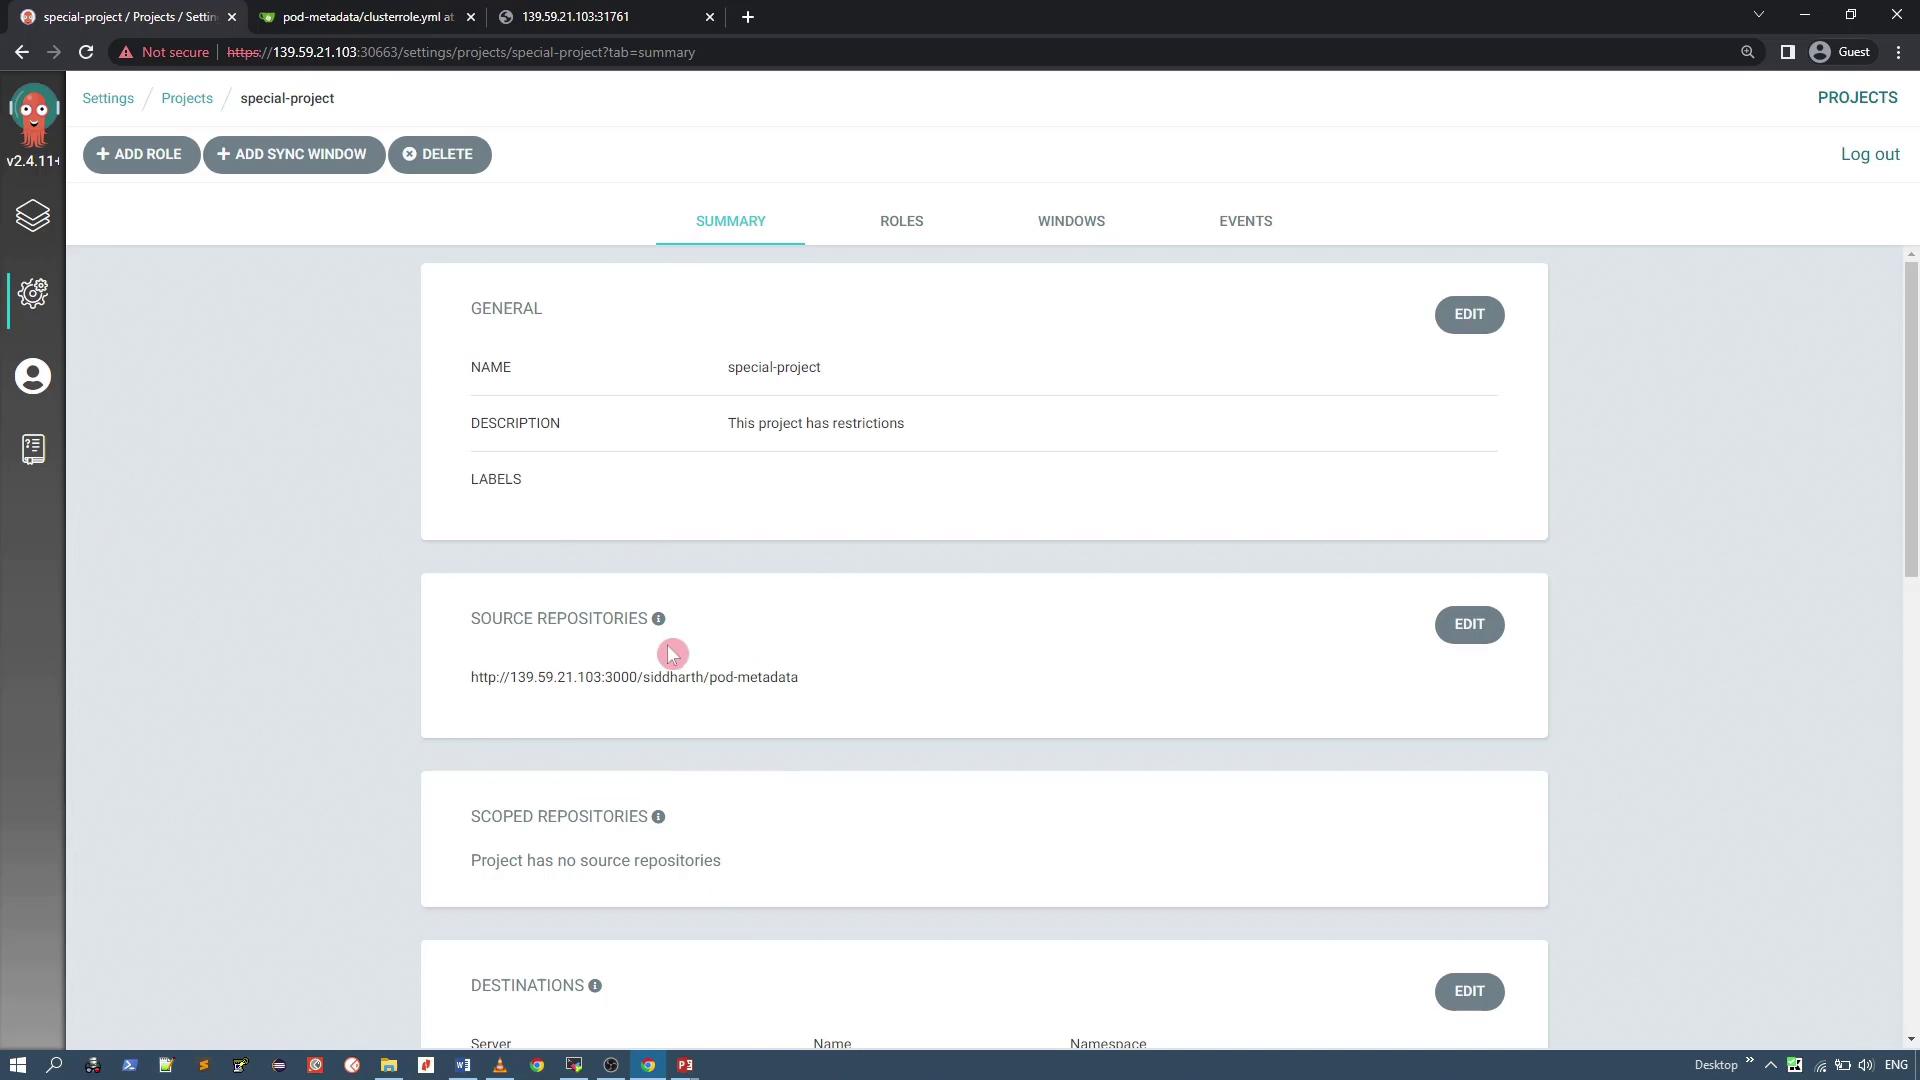Go to Projects breadcrumb link
This screenshot has width=1920, height=1080.
tap(187, 98)
